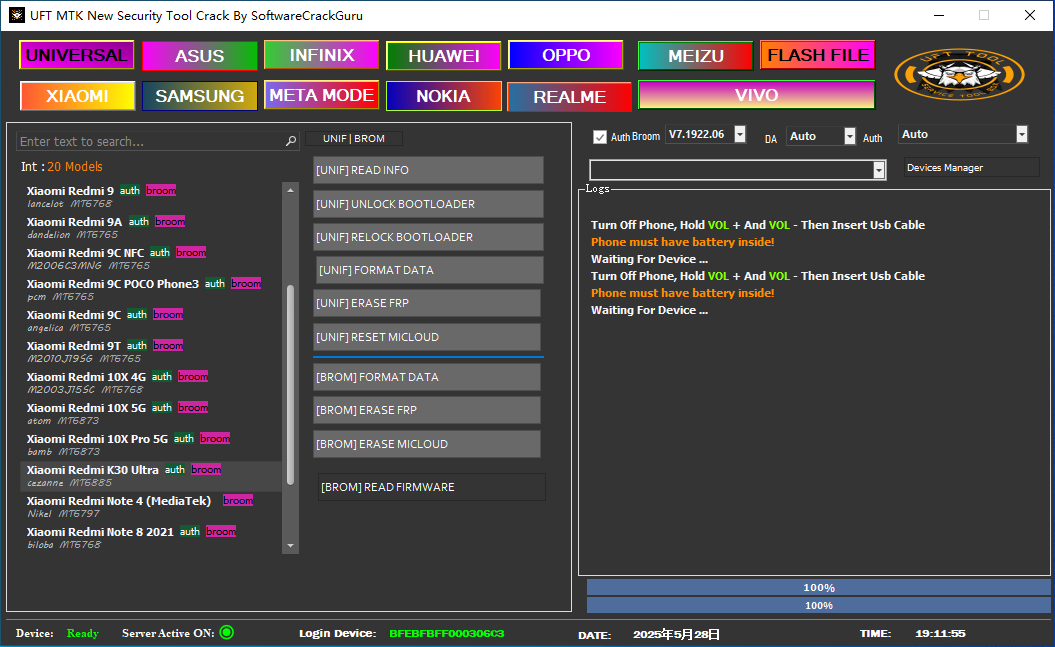Open the FLASH FILE tab

(x=817, y=54)
